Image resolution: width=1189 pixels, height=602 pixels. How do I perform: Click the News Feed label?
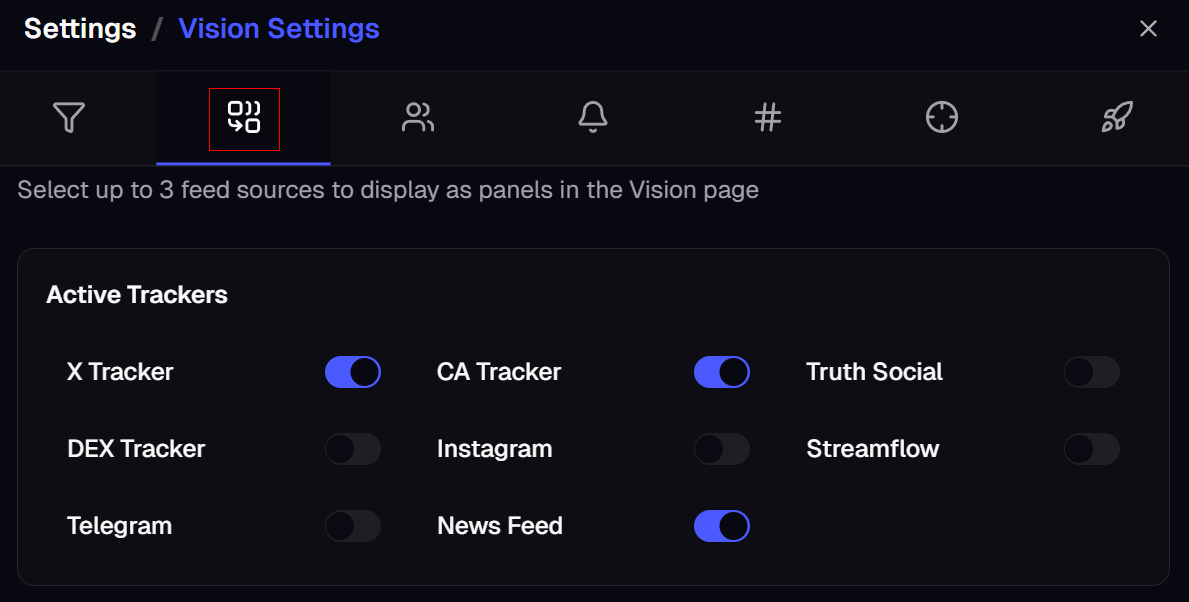[x=500, y=526]
